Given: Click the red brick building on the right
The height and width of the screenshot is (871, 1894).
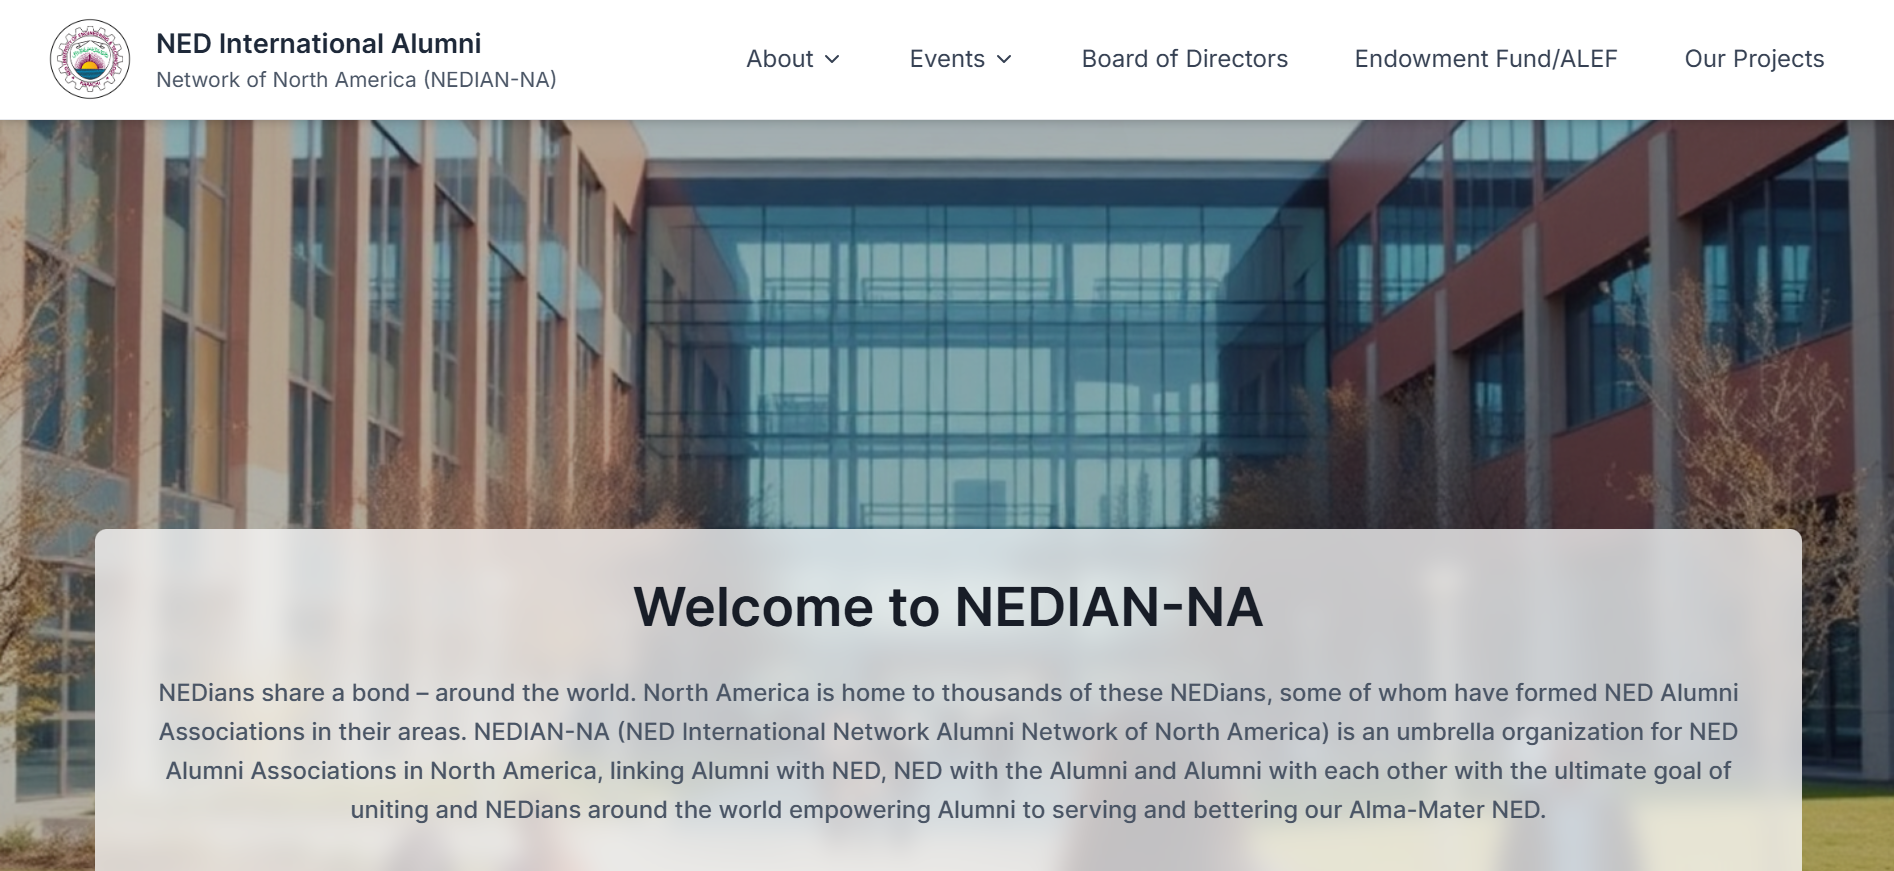Looking at the screenshot, I should tap(1600, 300).
